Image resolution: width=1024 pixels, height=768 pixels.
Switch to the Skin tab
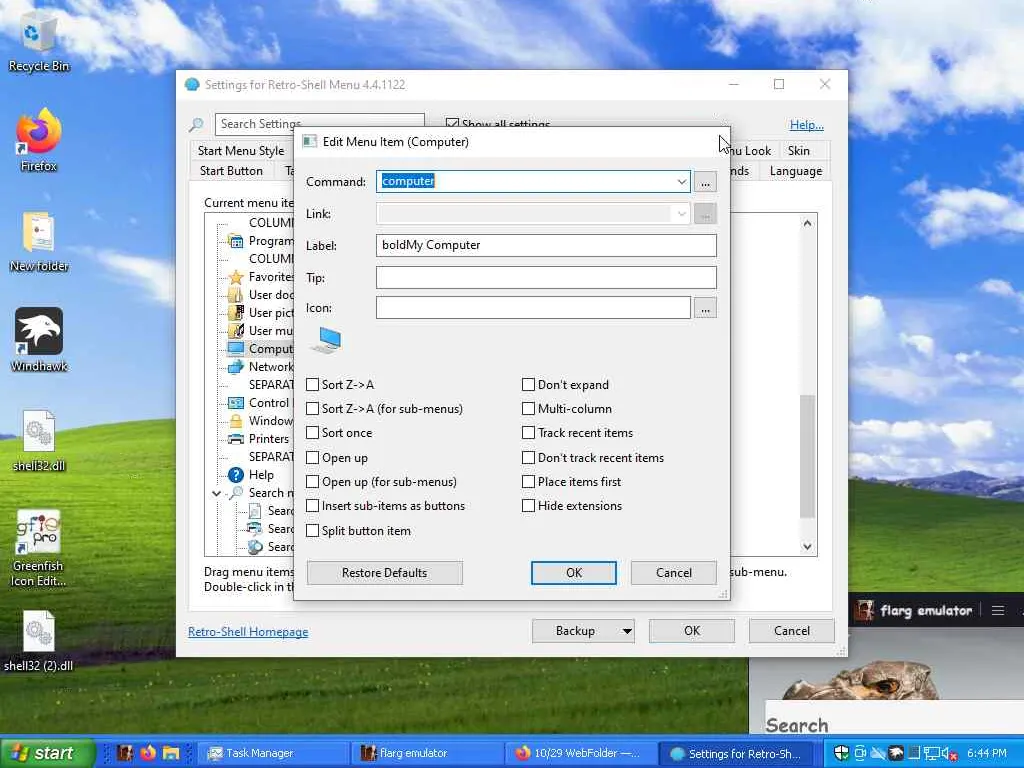click(x=799, y=151)
